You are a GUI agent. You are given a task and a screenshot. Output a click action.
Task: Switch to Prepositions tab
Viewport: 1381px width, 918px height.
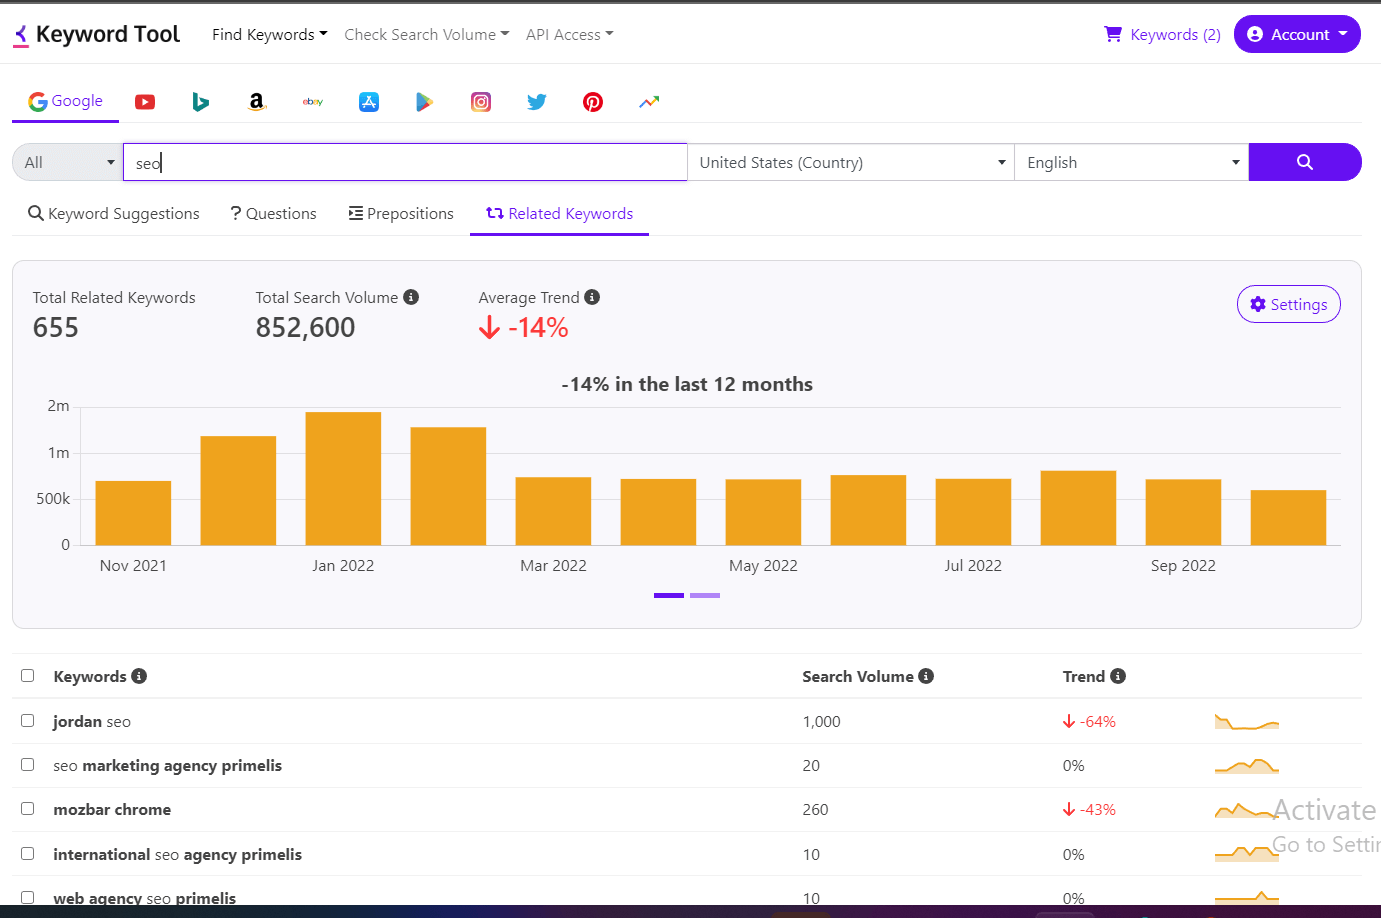point(401,214)
